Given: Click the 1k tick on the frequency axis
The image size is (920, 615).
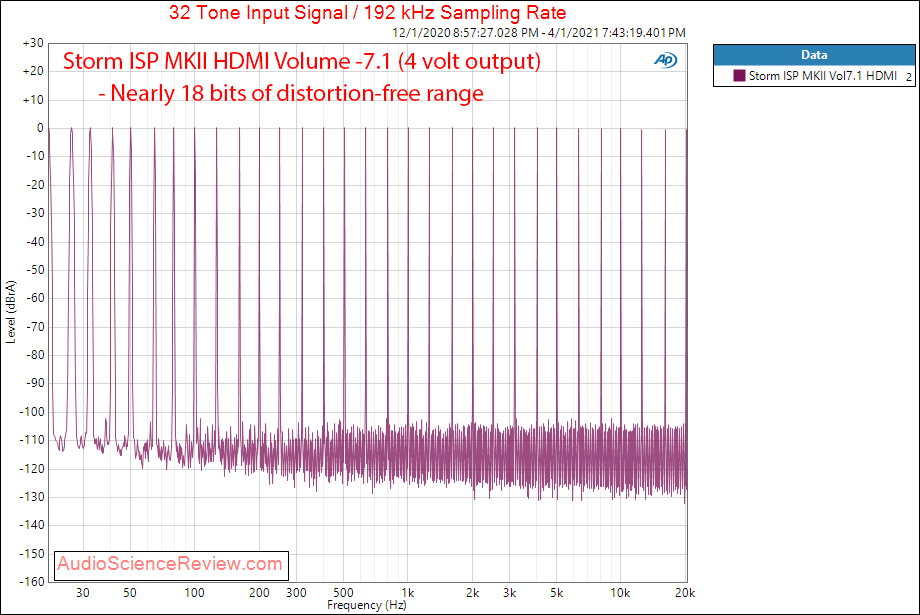Looking at the screenshot, I should tap(408, 593).
